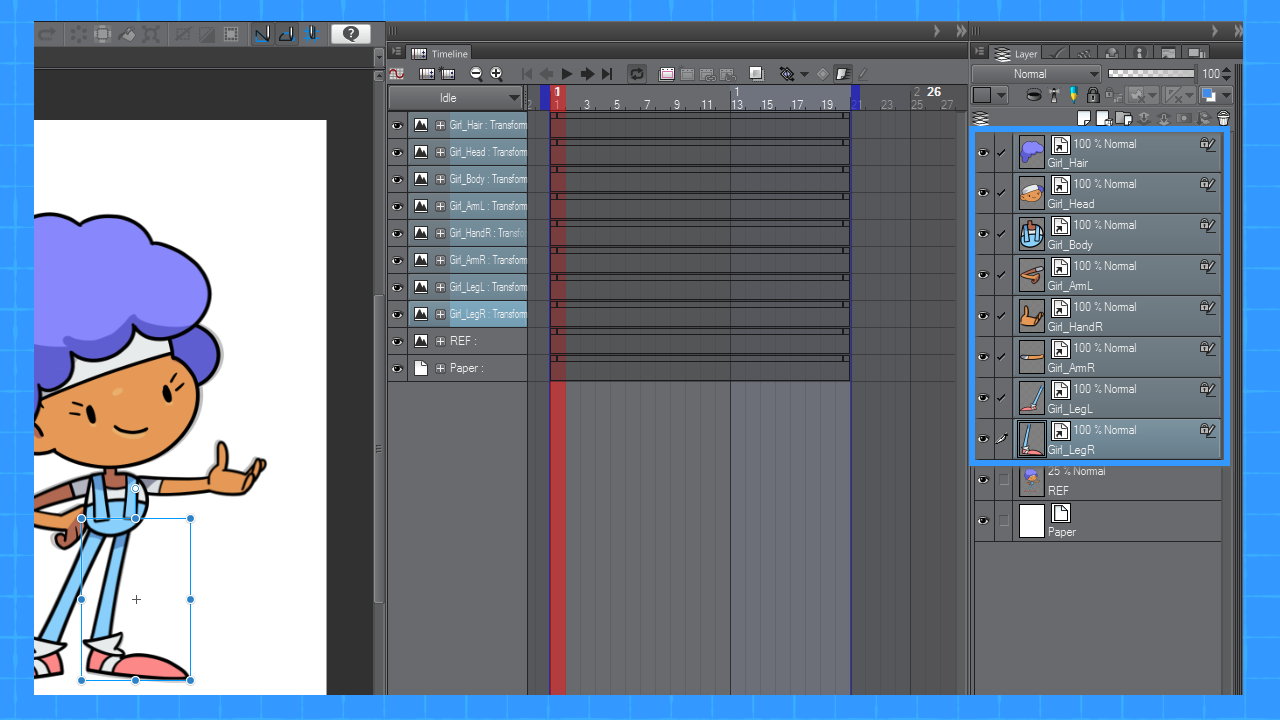
Task: Click the Redo arrow in top toolbar
Action: [x=46, y=34]
